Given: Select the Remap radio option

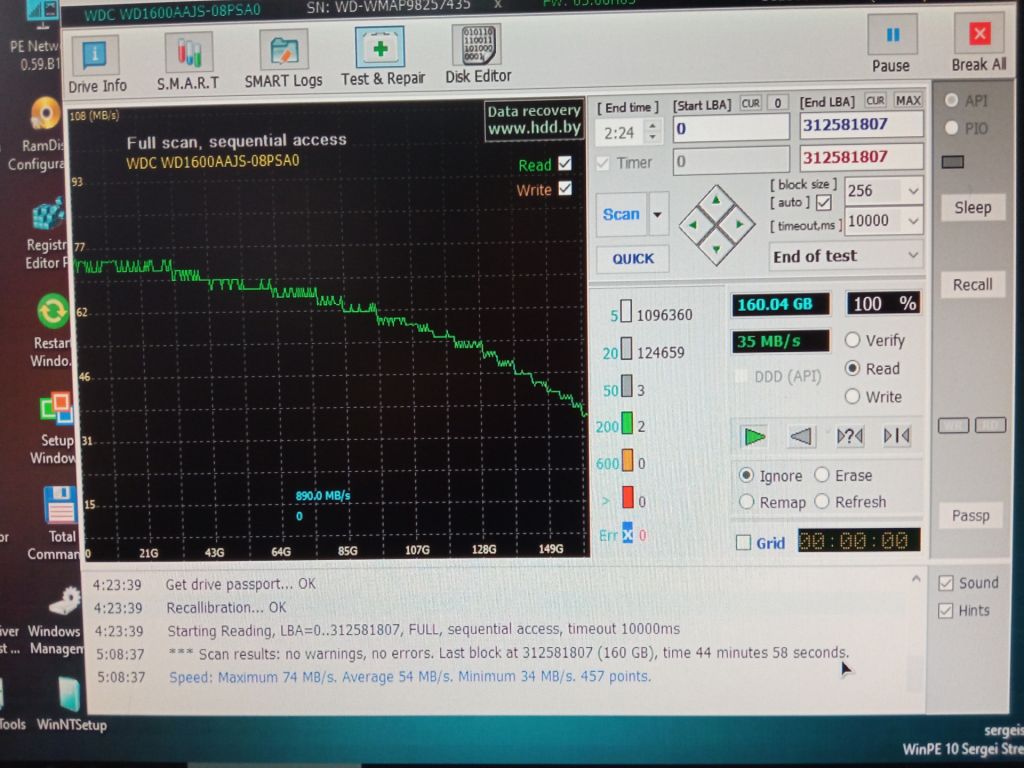Looking at the screenshot, I should click(746, 502).
